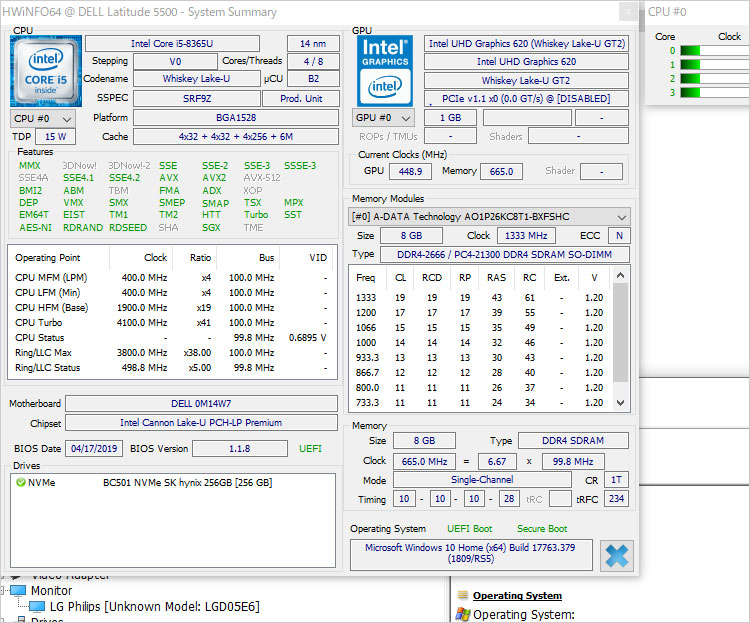
Task: Click the memory timings scrollbar thumb
Action: tap(620, 333)
